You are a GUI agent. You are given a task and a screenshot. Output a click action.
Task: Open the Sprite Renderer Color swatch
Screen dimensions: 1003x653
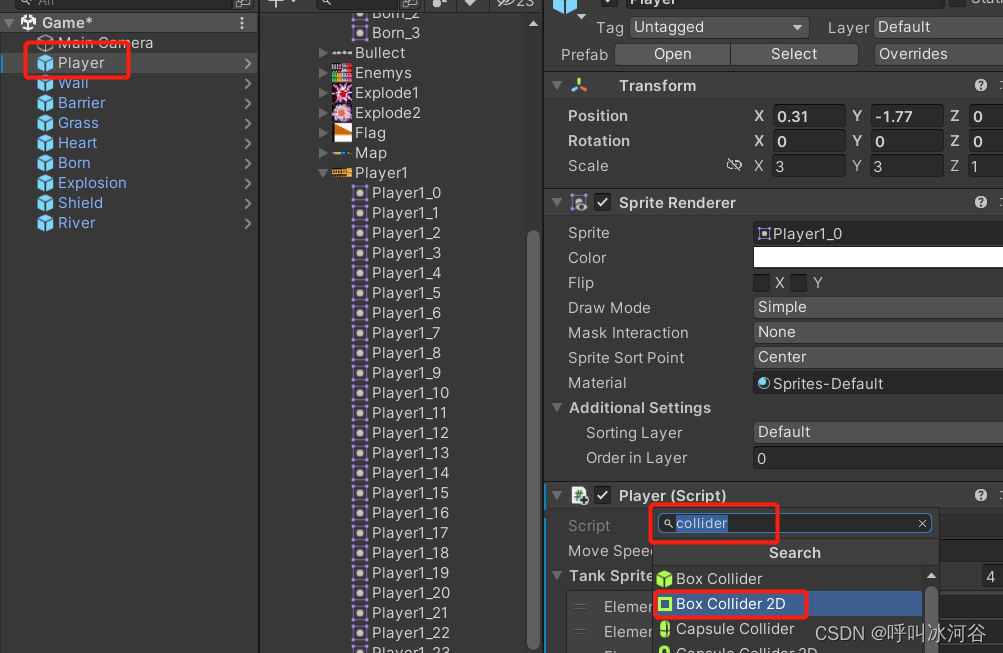878,257
